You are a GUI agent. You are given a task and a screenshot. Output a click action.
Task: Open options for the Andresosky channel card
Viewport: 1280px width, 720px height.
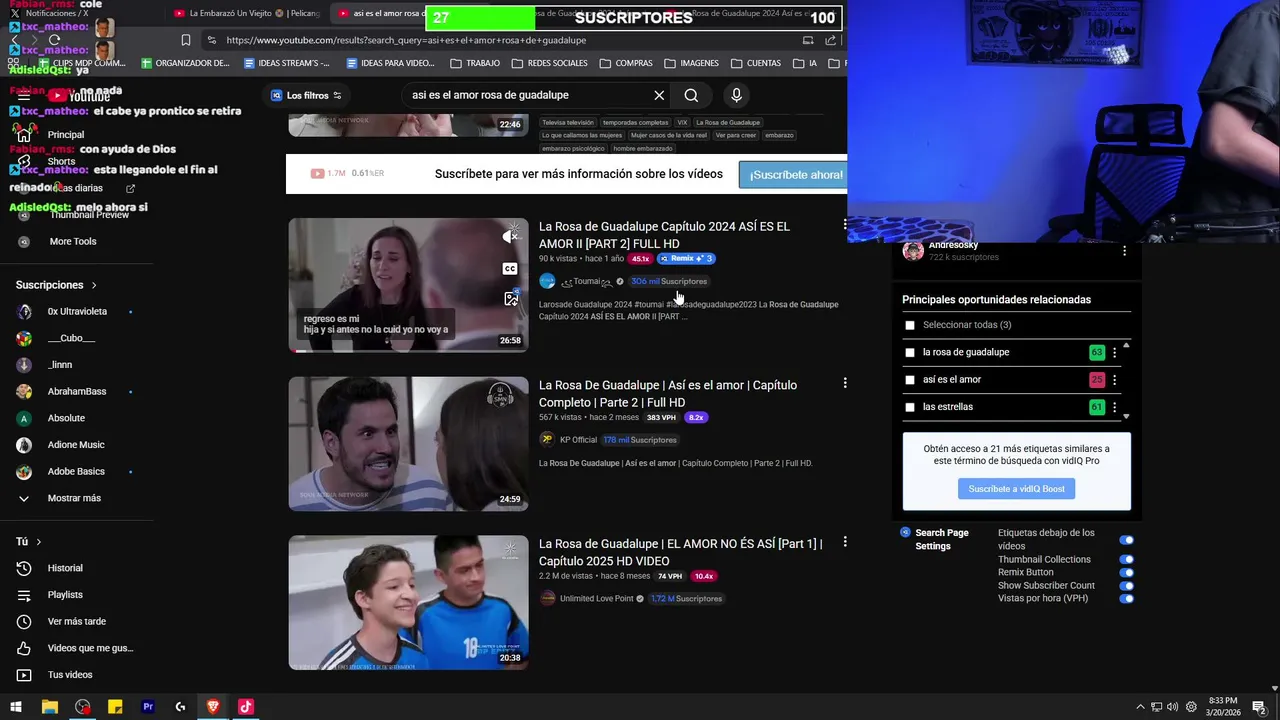[x=1124, y=251]
